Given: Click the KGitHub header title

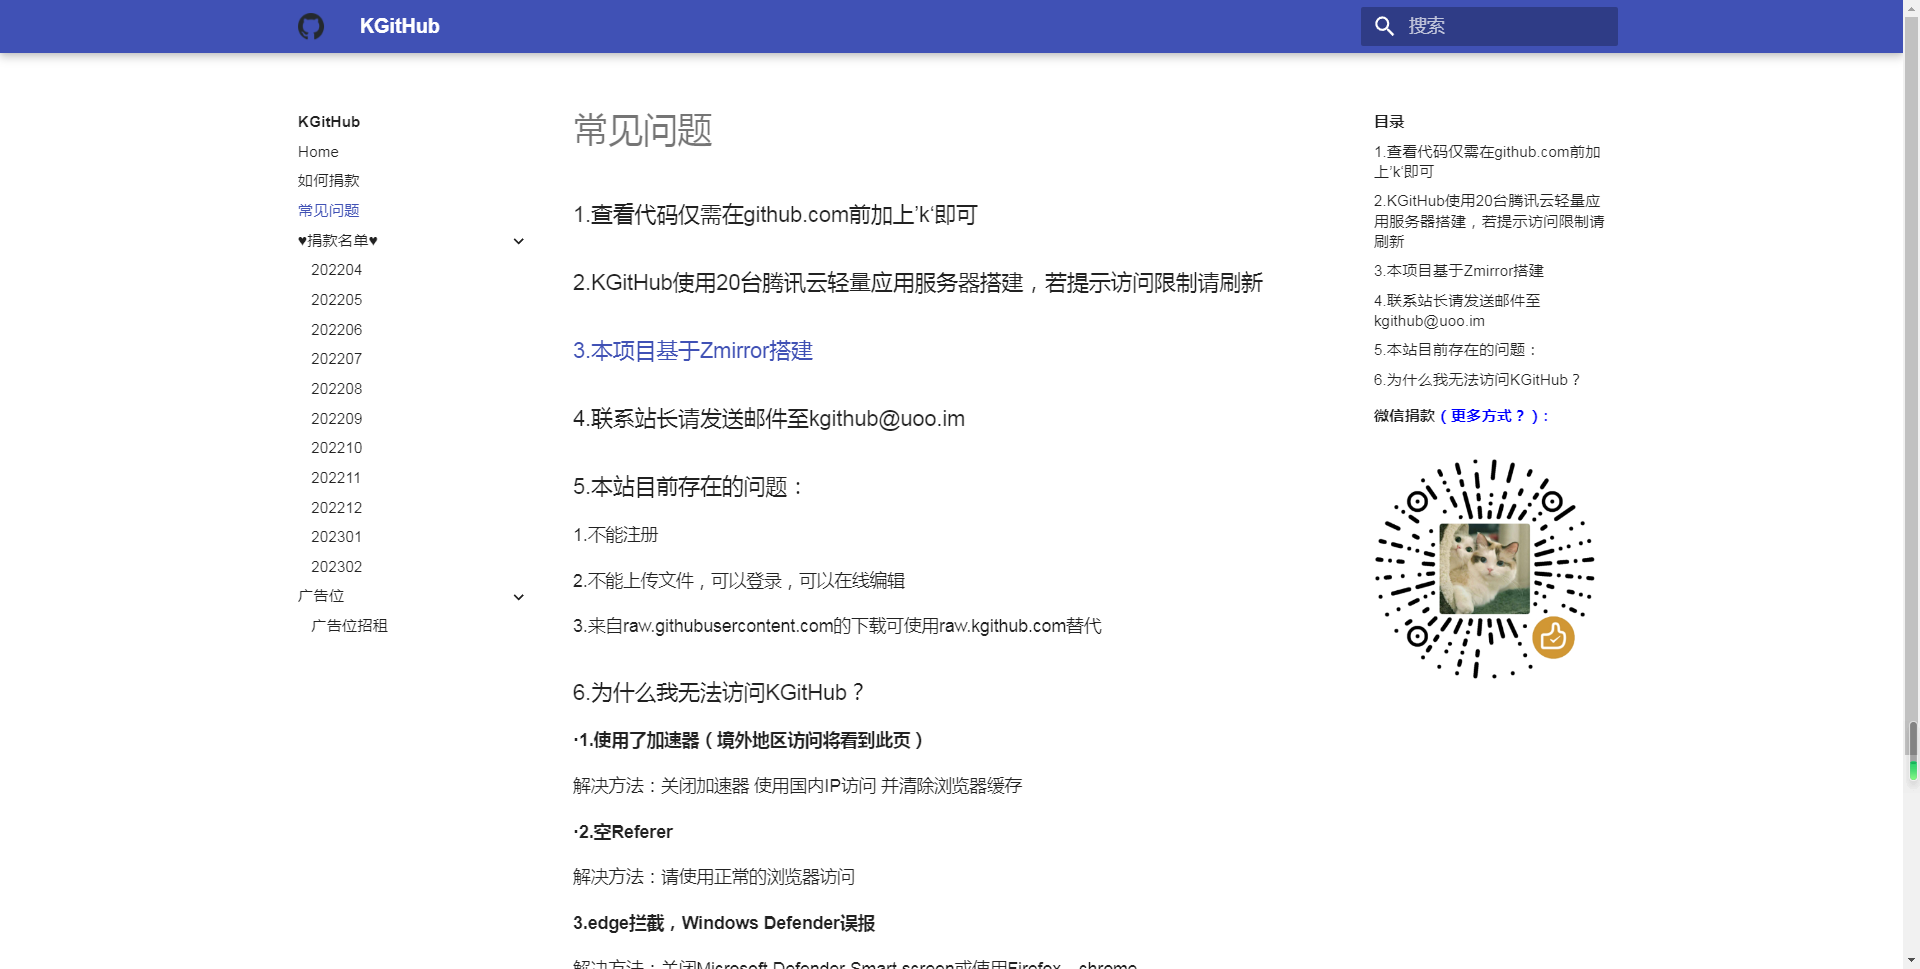Looking at the screenshot, I should point(399,26).
